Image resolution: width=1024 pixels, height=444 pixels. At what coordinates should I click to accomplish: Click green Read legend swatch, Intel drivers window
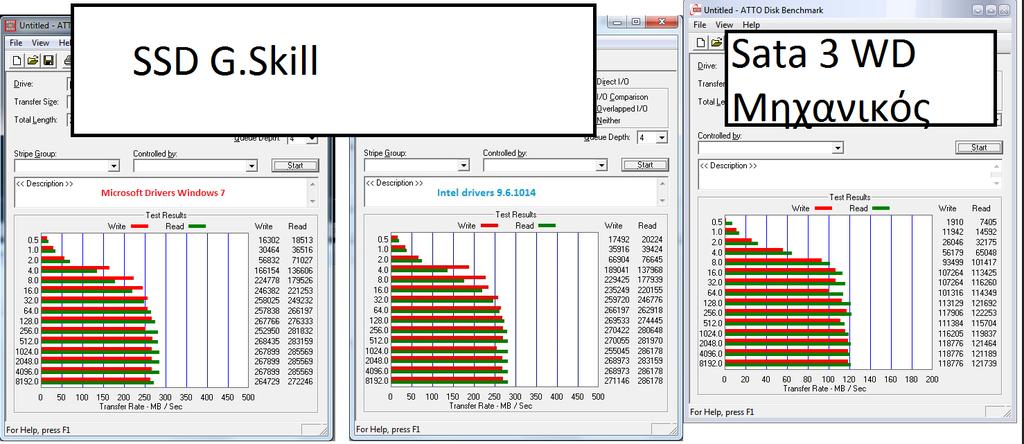pos(547,226)
